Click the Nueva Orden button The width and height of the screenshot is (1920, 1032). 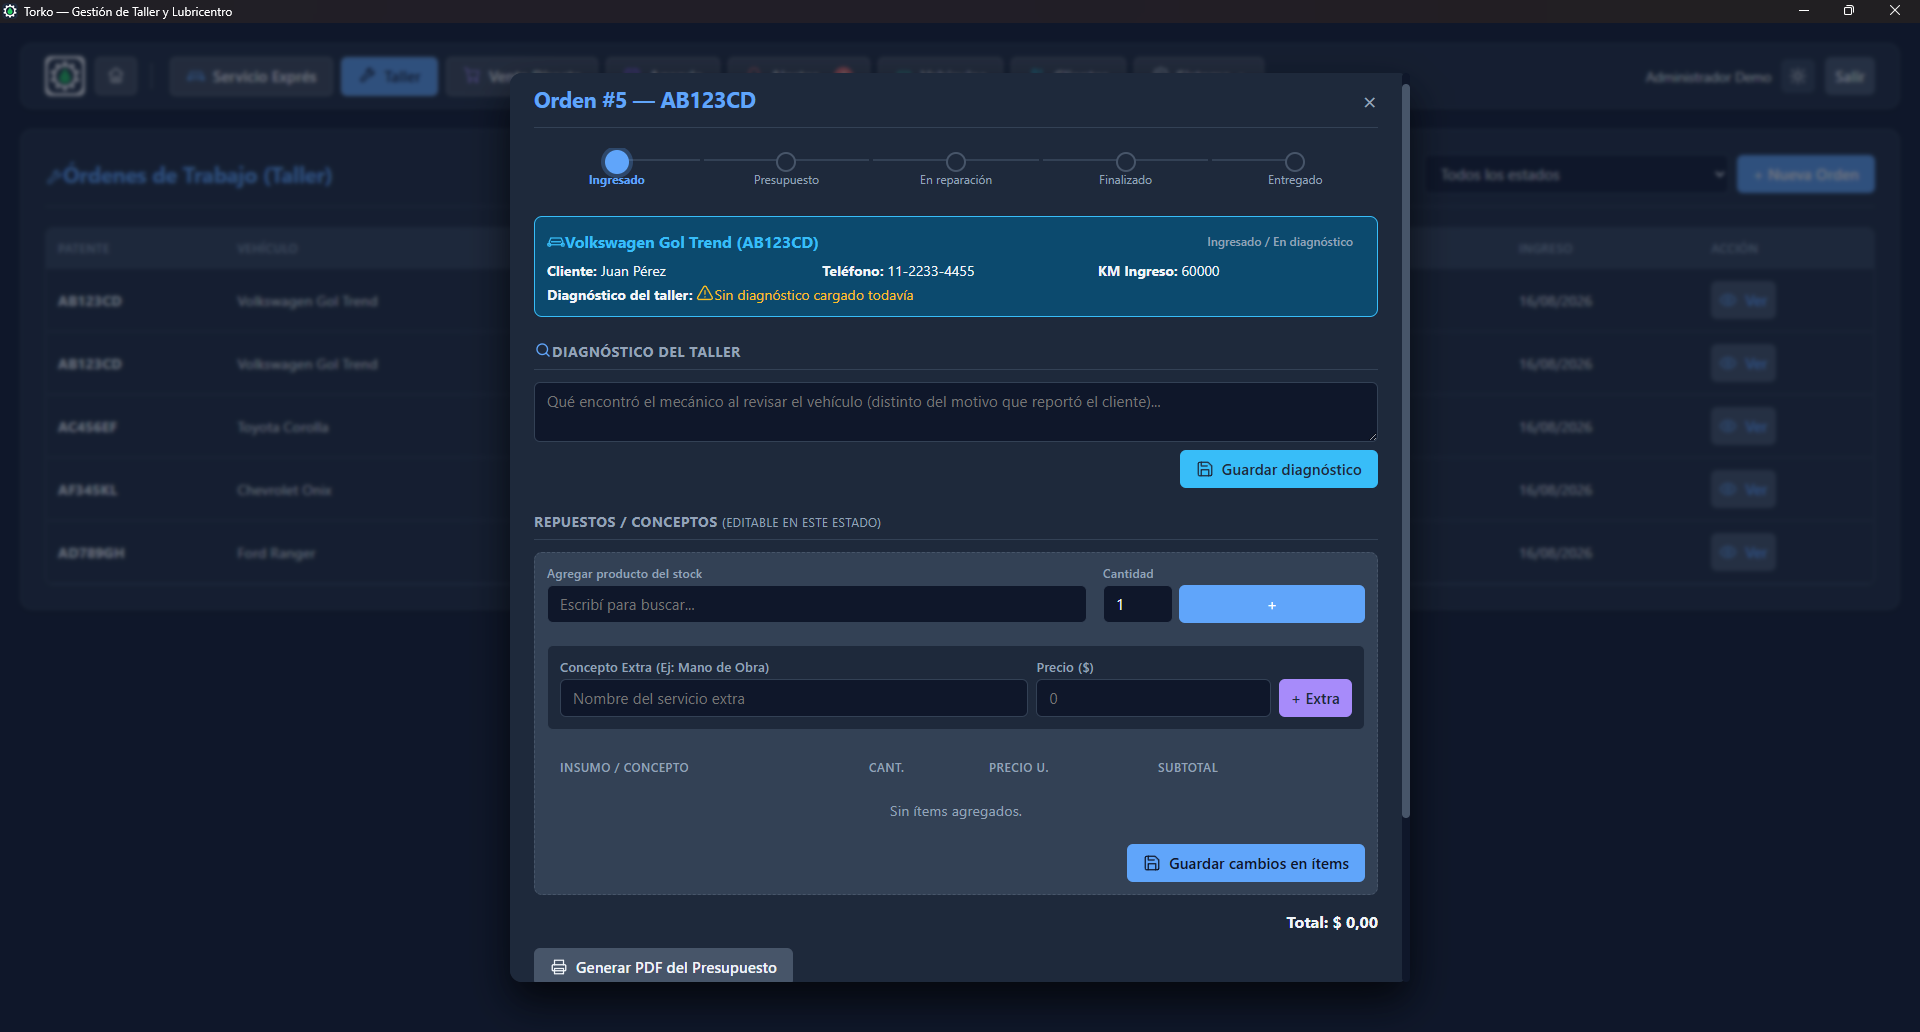click(x=1806, y=175)
